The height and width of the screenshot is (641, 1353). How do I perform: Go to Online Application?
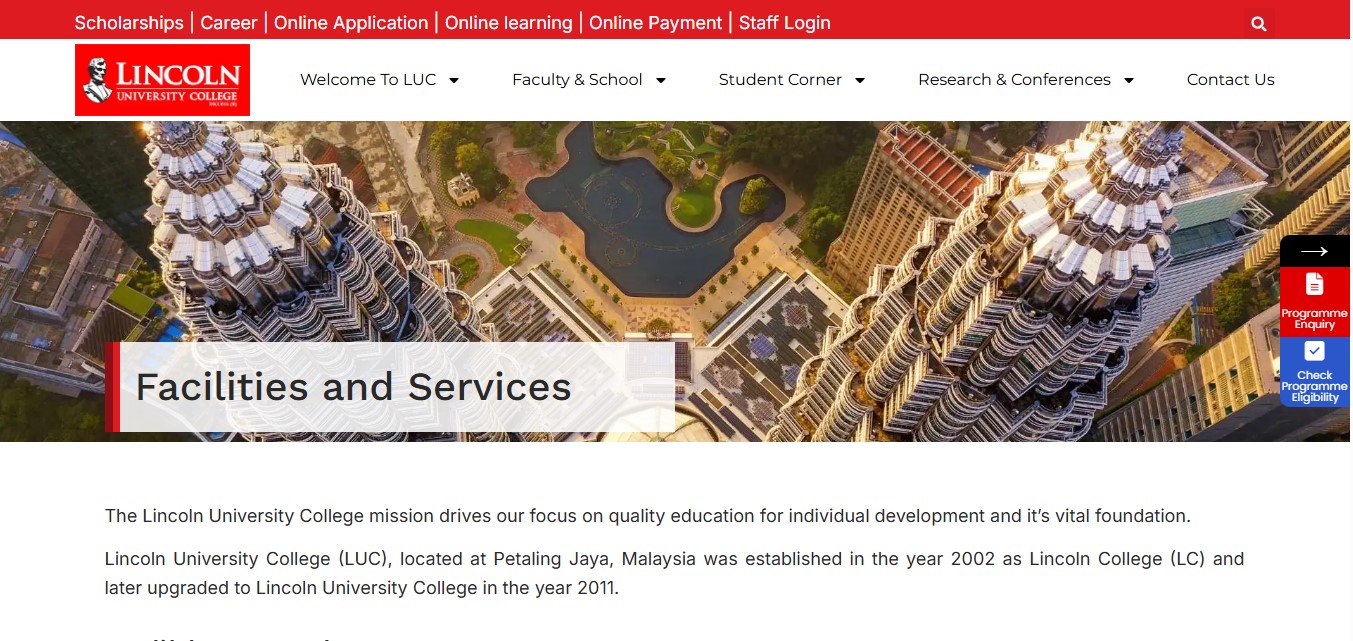click(351, 22)
